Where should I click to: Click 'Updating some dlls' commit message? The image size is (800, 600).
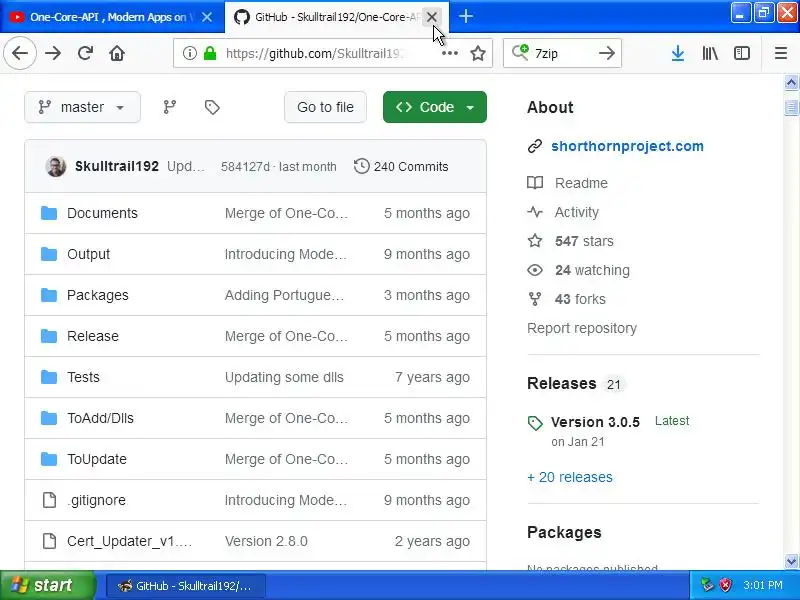[x=284, y=377]
